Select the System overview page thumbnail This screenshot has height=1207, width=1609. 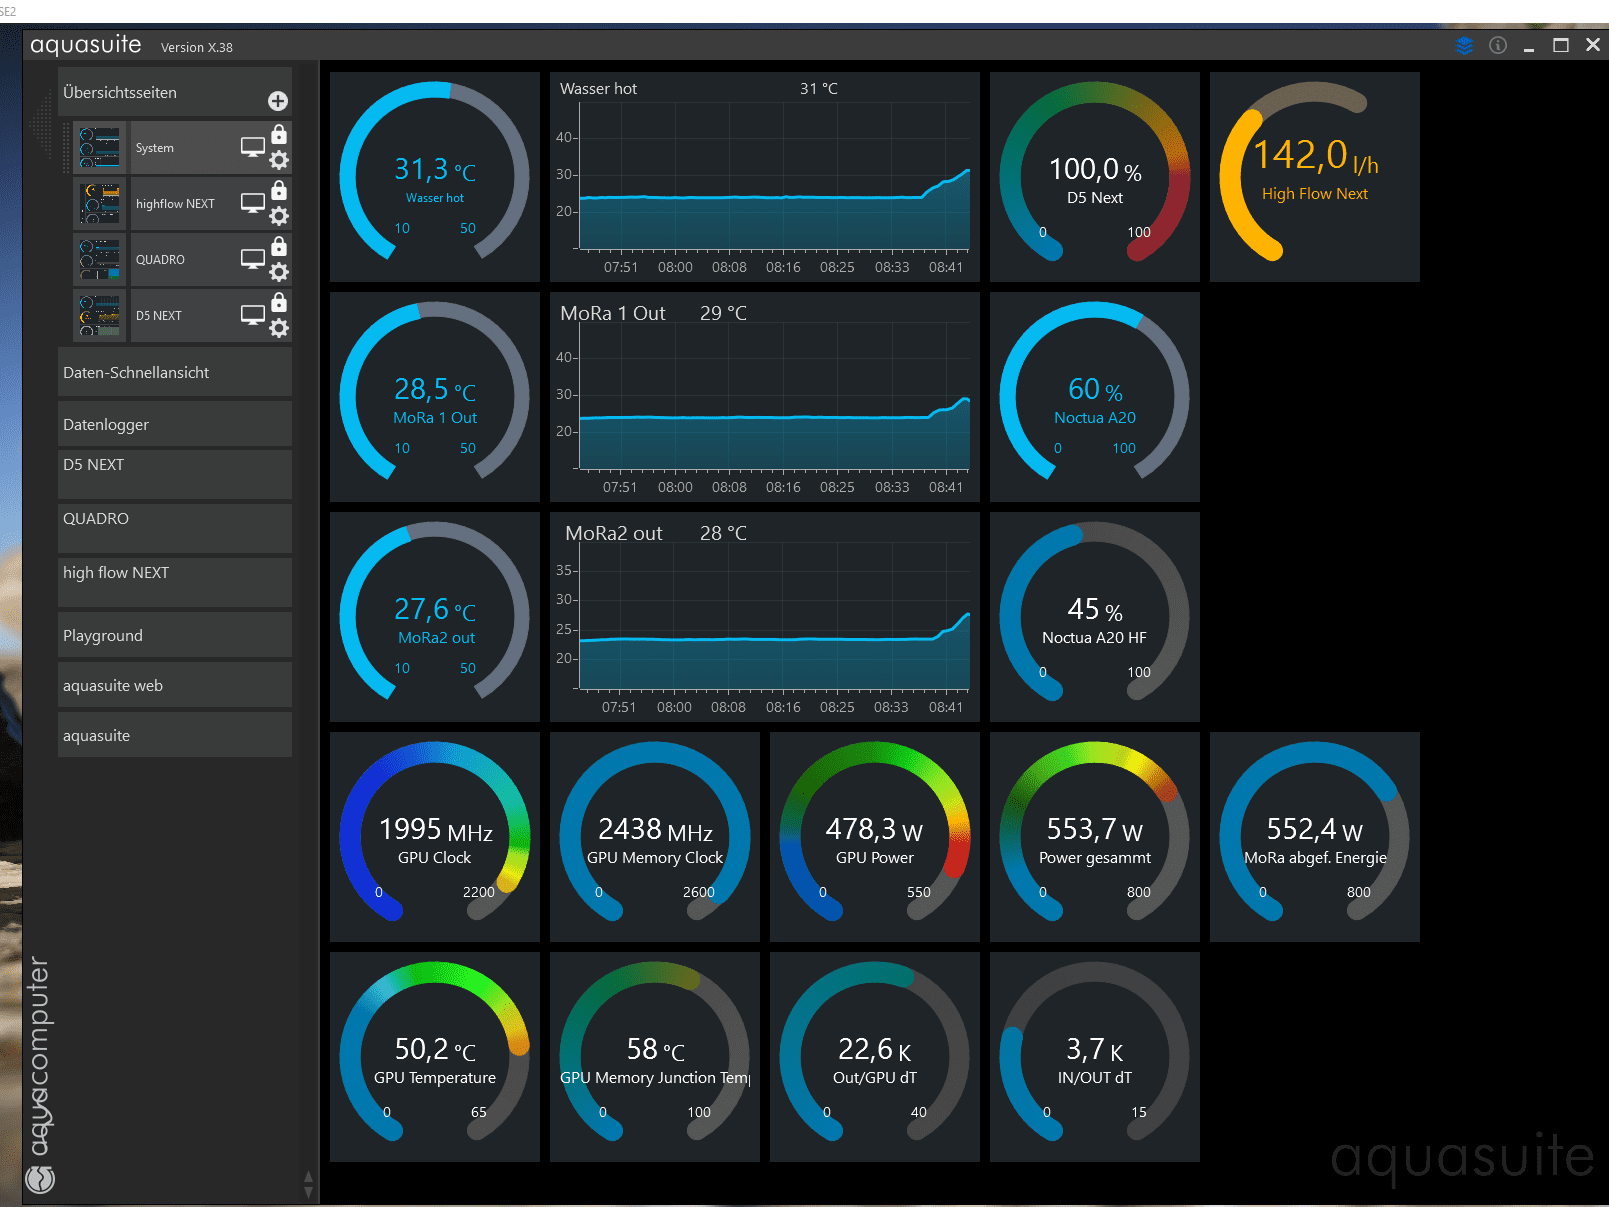(100, 147)
